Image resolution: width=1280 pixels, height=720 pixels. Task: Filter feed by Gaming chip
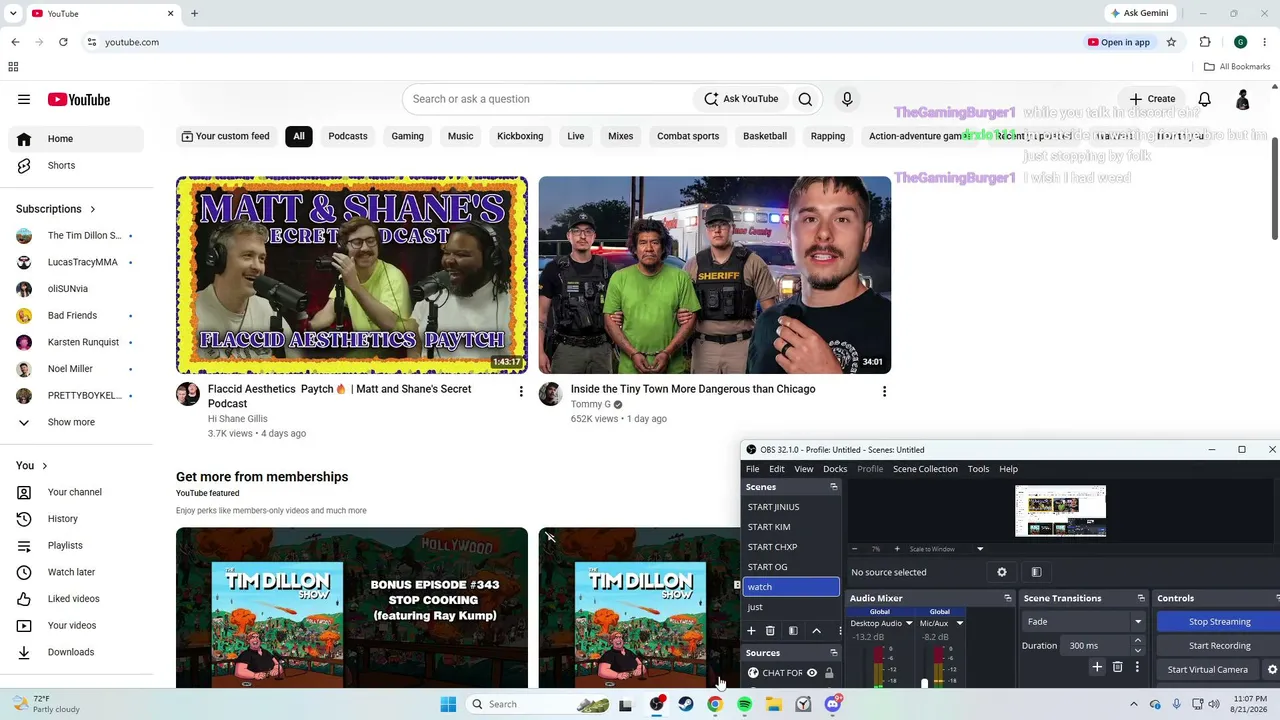[408, 136]
